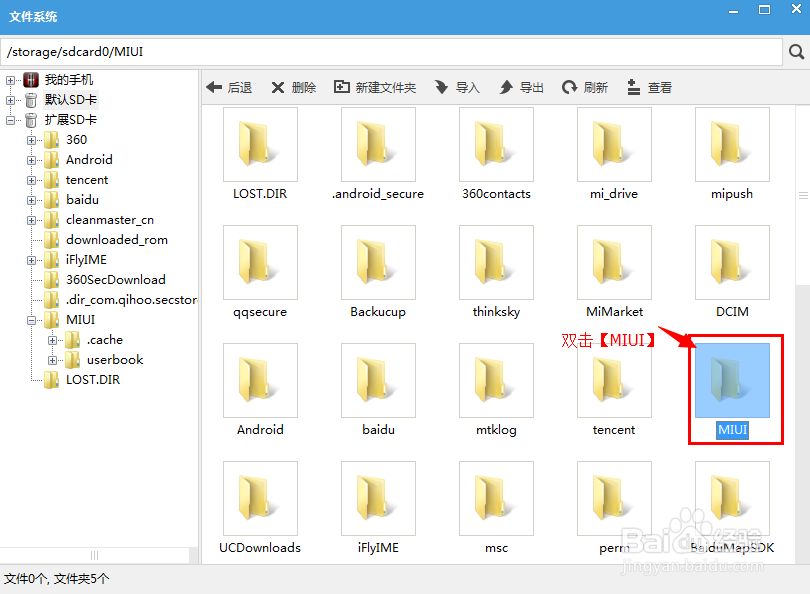Select the baidu folder in grid
Screen dimensions: 810x594
[378, 380]
